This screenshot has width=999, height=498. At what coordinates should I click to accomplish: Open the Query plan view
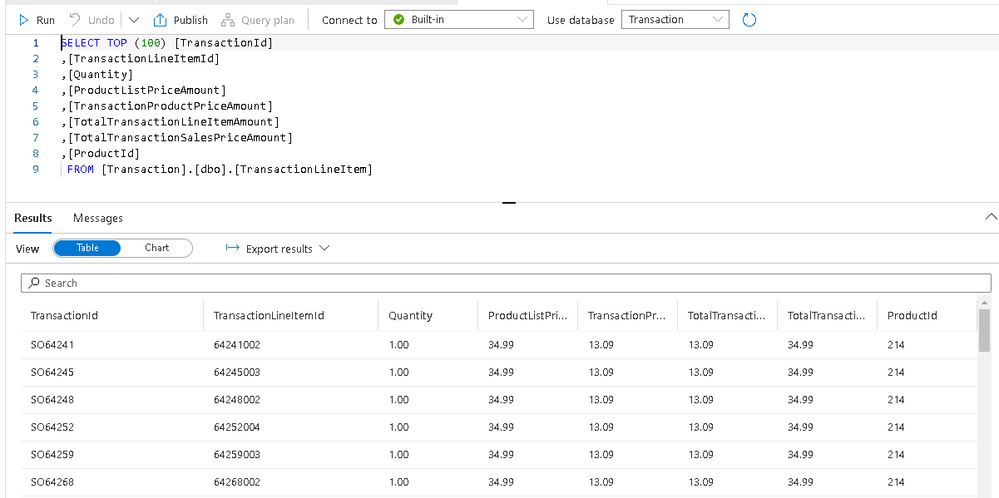[257, 20]
